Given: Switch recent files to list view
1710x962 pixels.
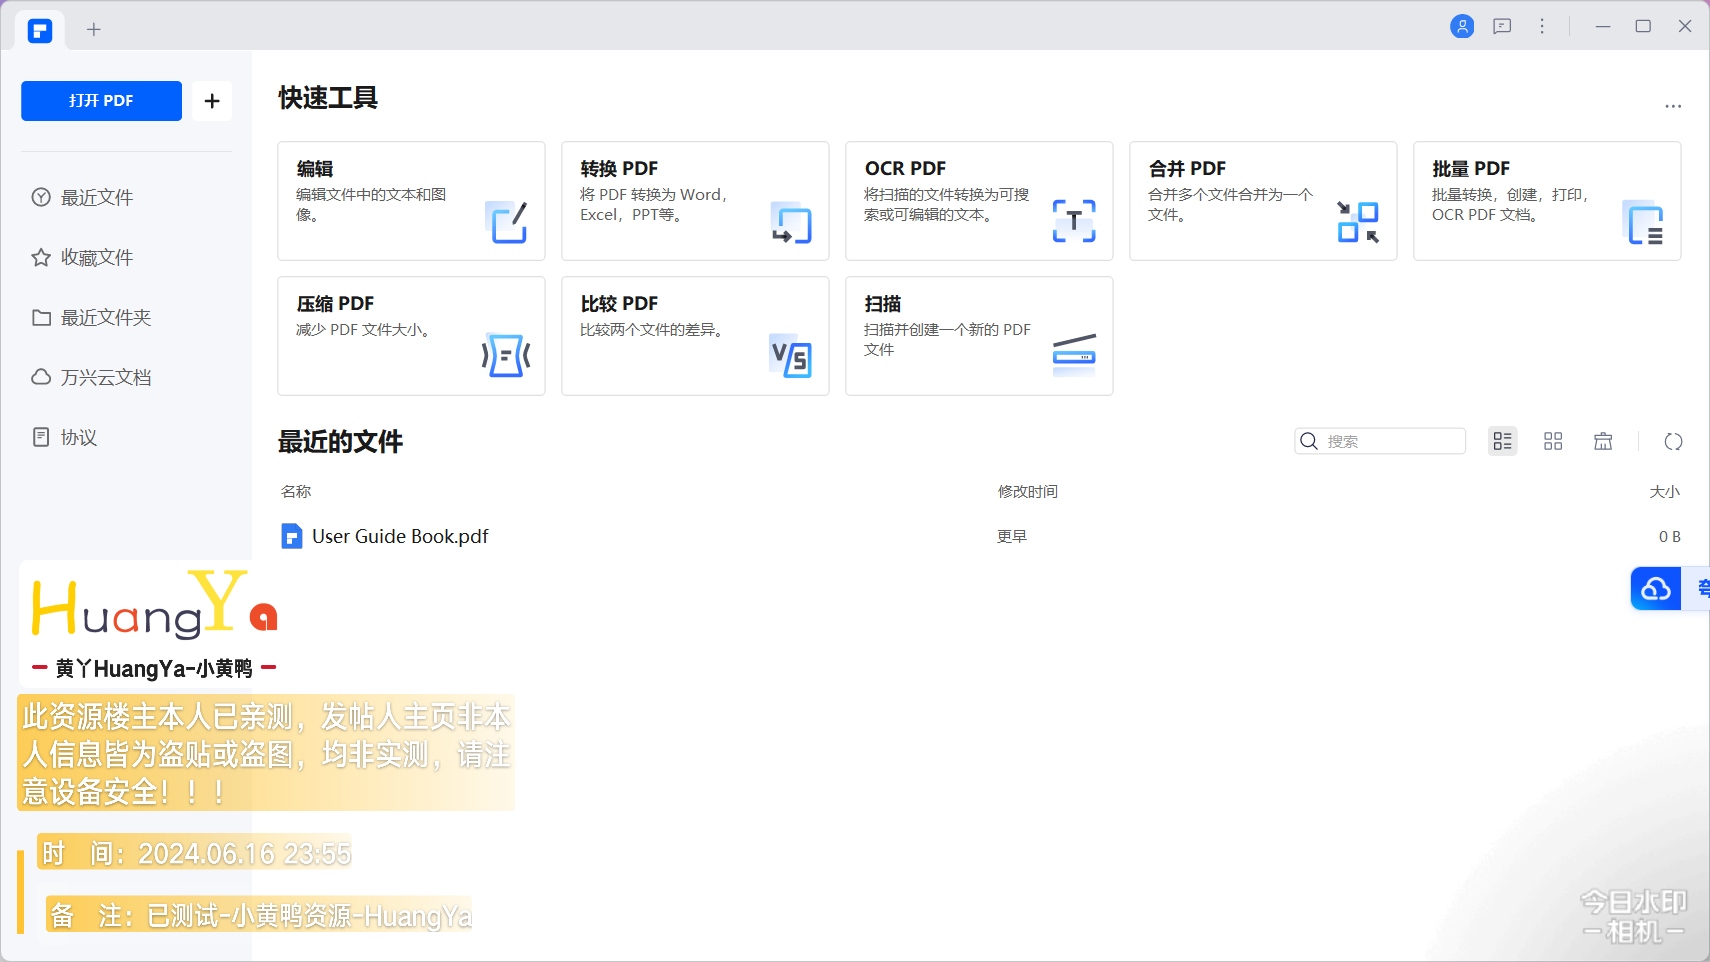Looking at the screenshot, I should (1502, 441).
